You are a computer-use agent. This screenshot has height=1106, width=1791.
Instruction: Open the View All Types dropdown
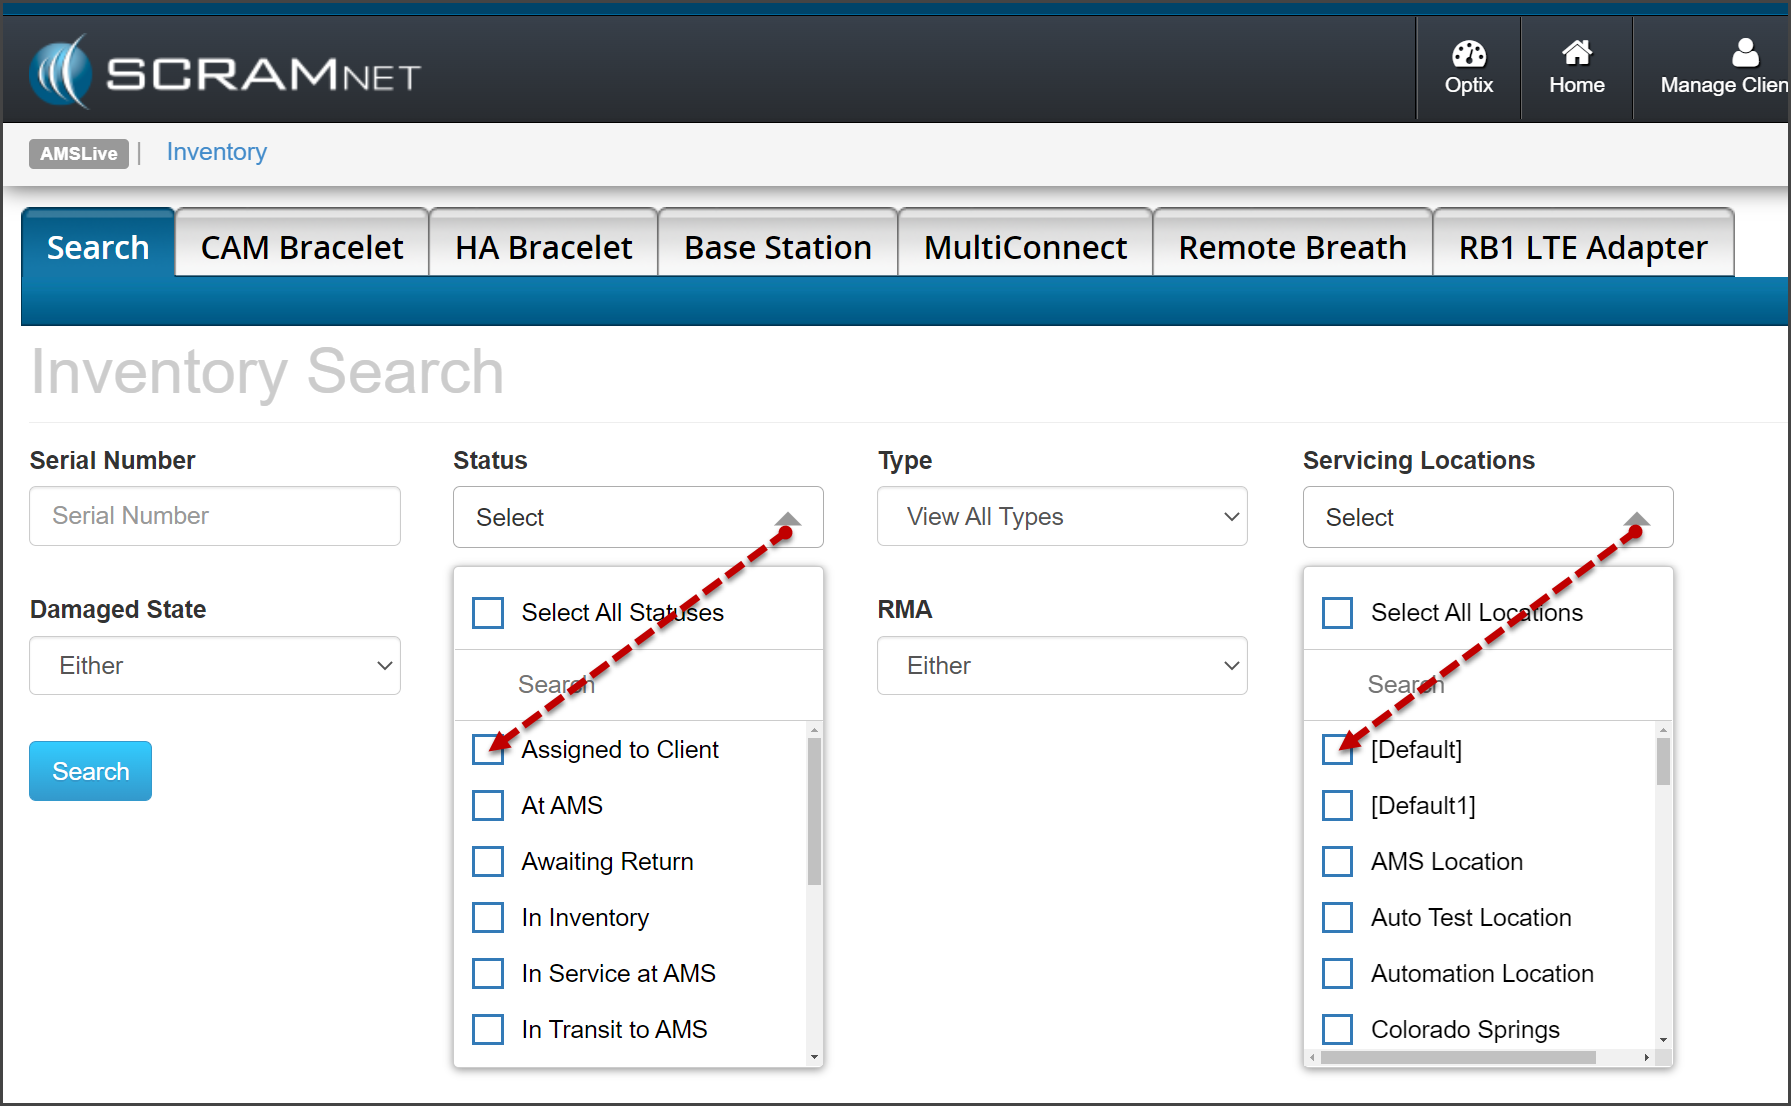click(1062, 517)
